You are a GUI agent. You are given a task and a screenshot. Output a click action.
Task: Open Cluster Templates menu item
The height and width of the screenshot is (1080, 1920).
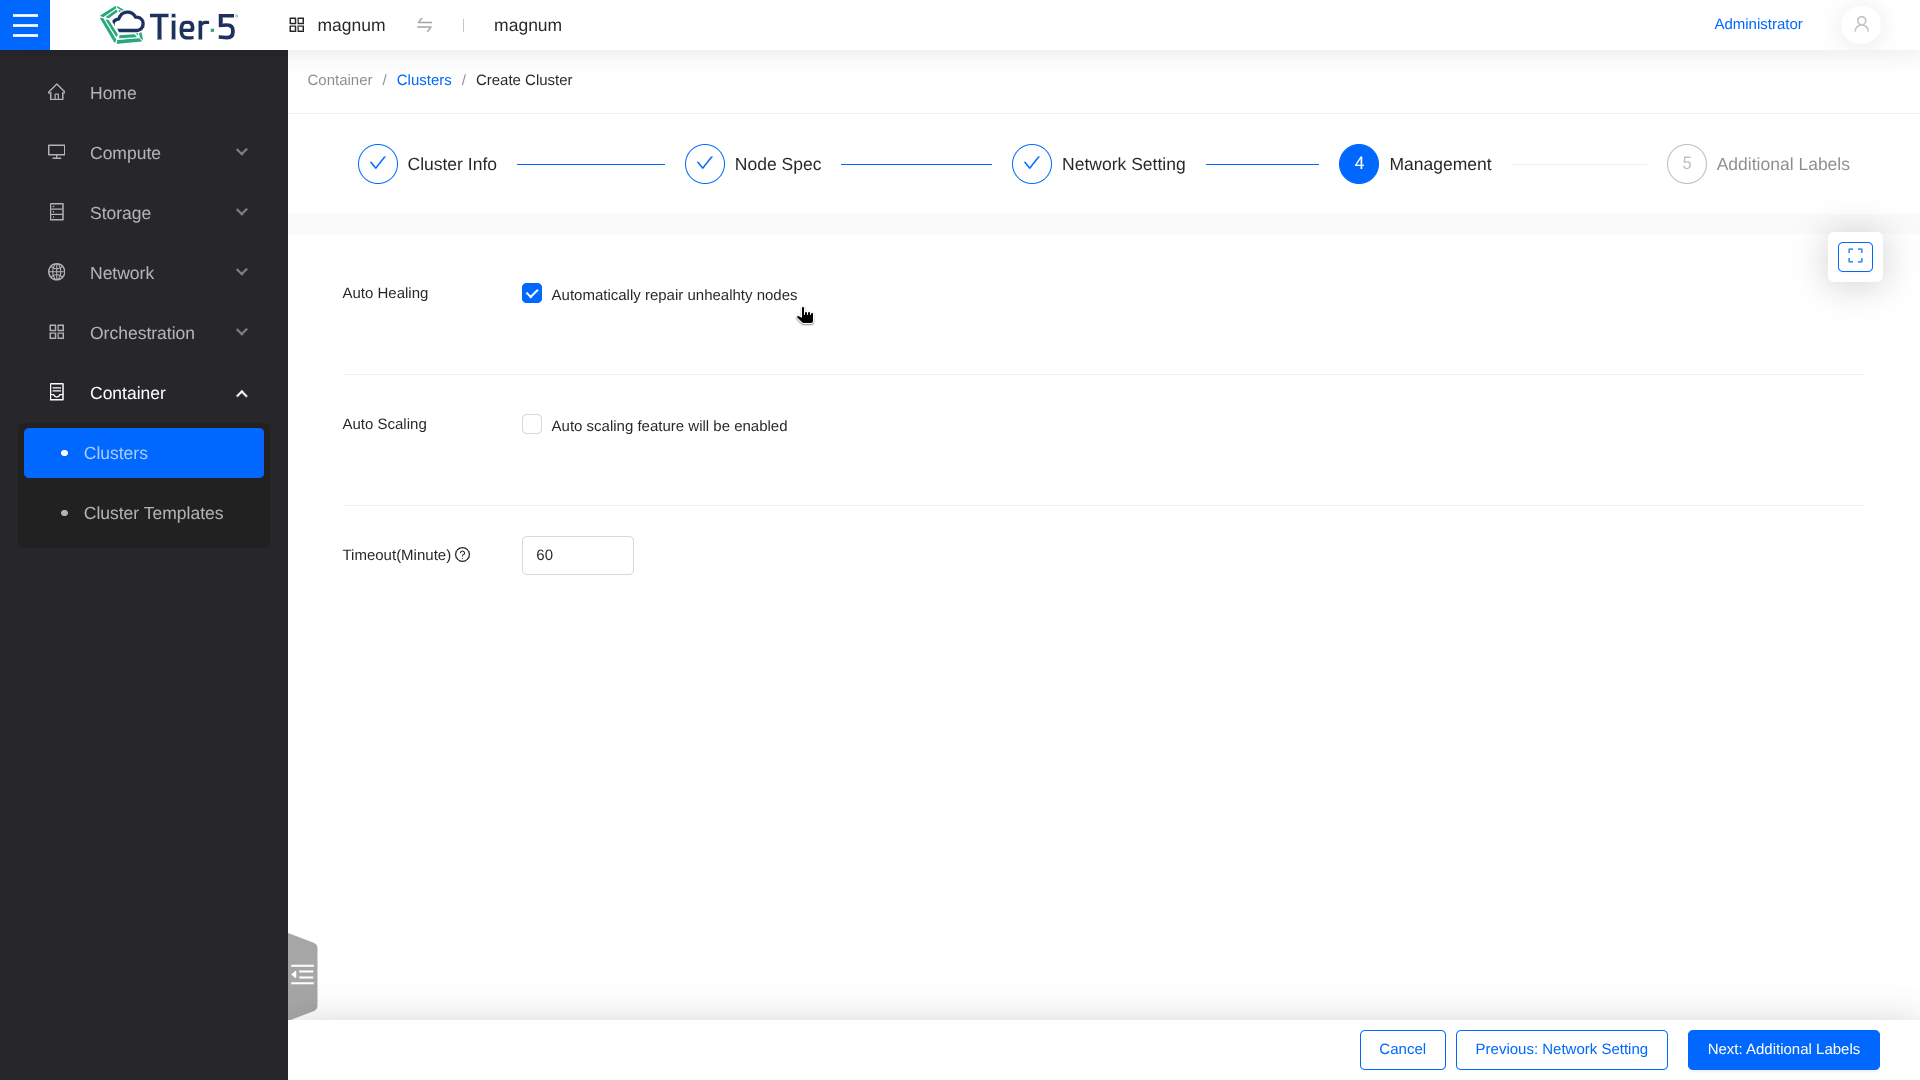point(153,513)
